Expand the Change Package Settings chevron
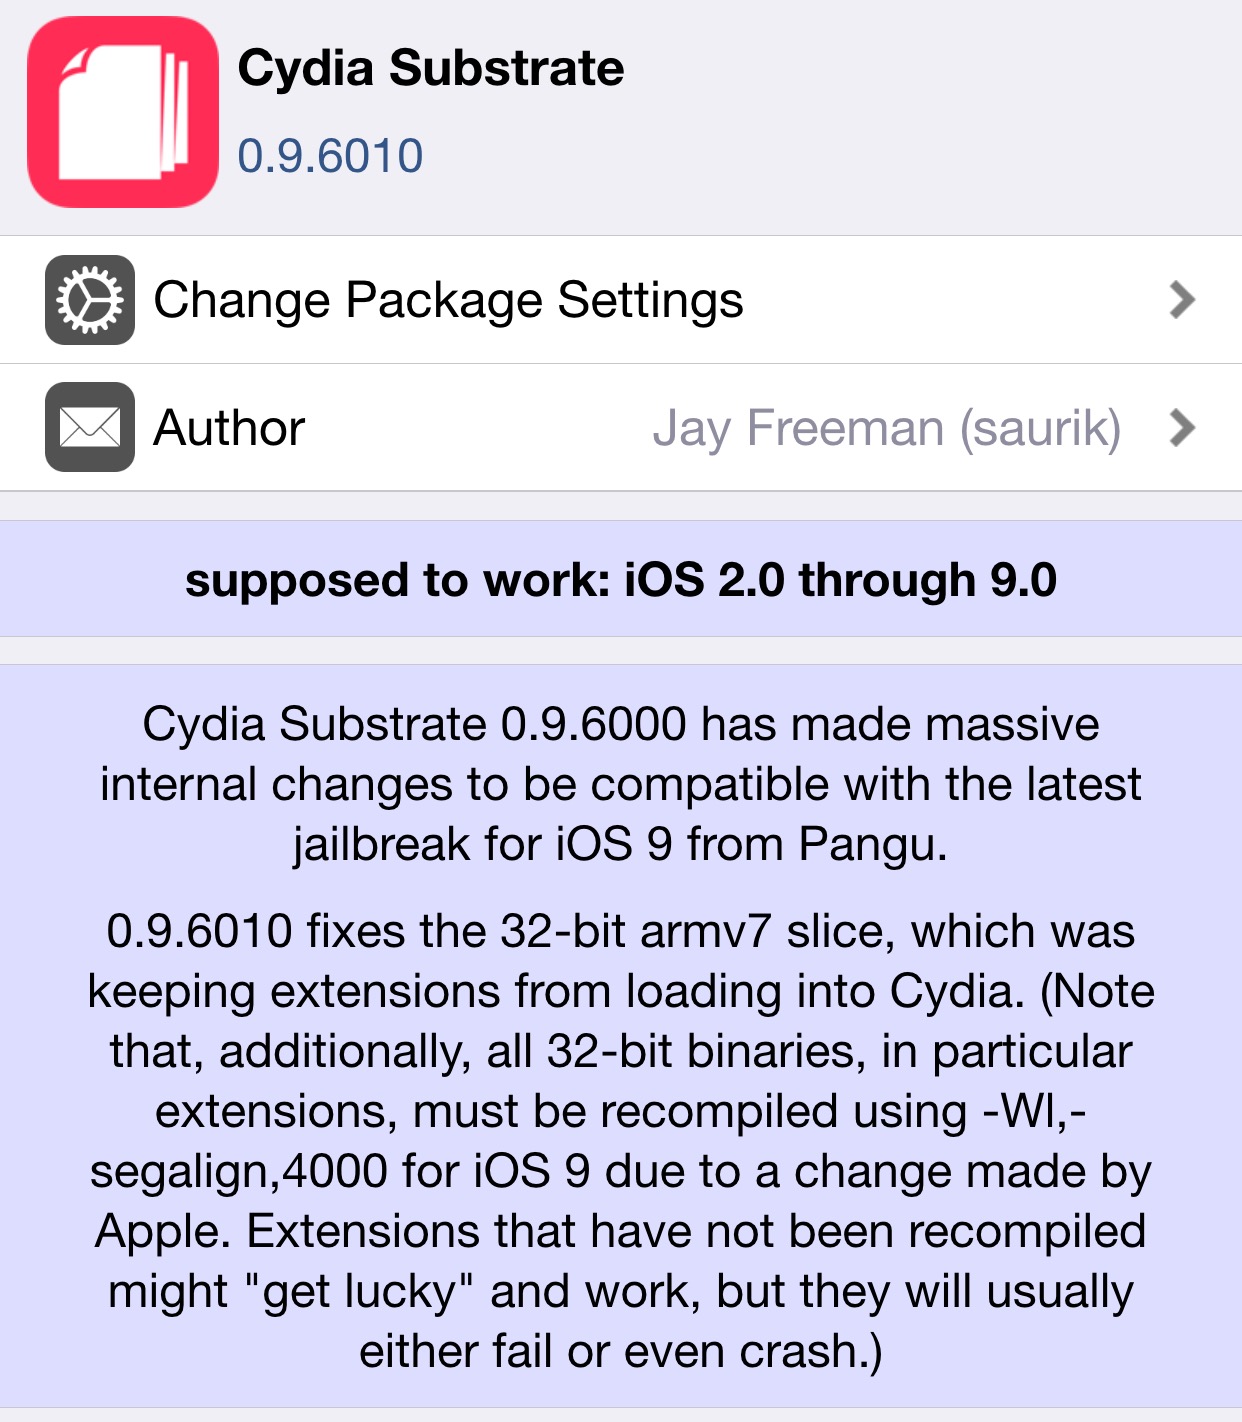1242x1422 pixels. [1182, 300]
